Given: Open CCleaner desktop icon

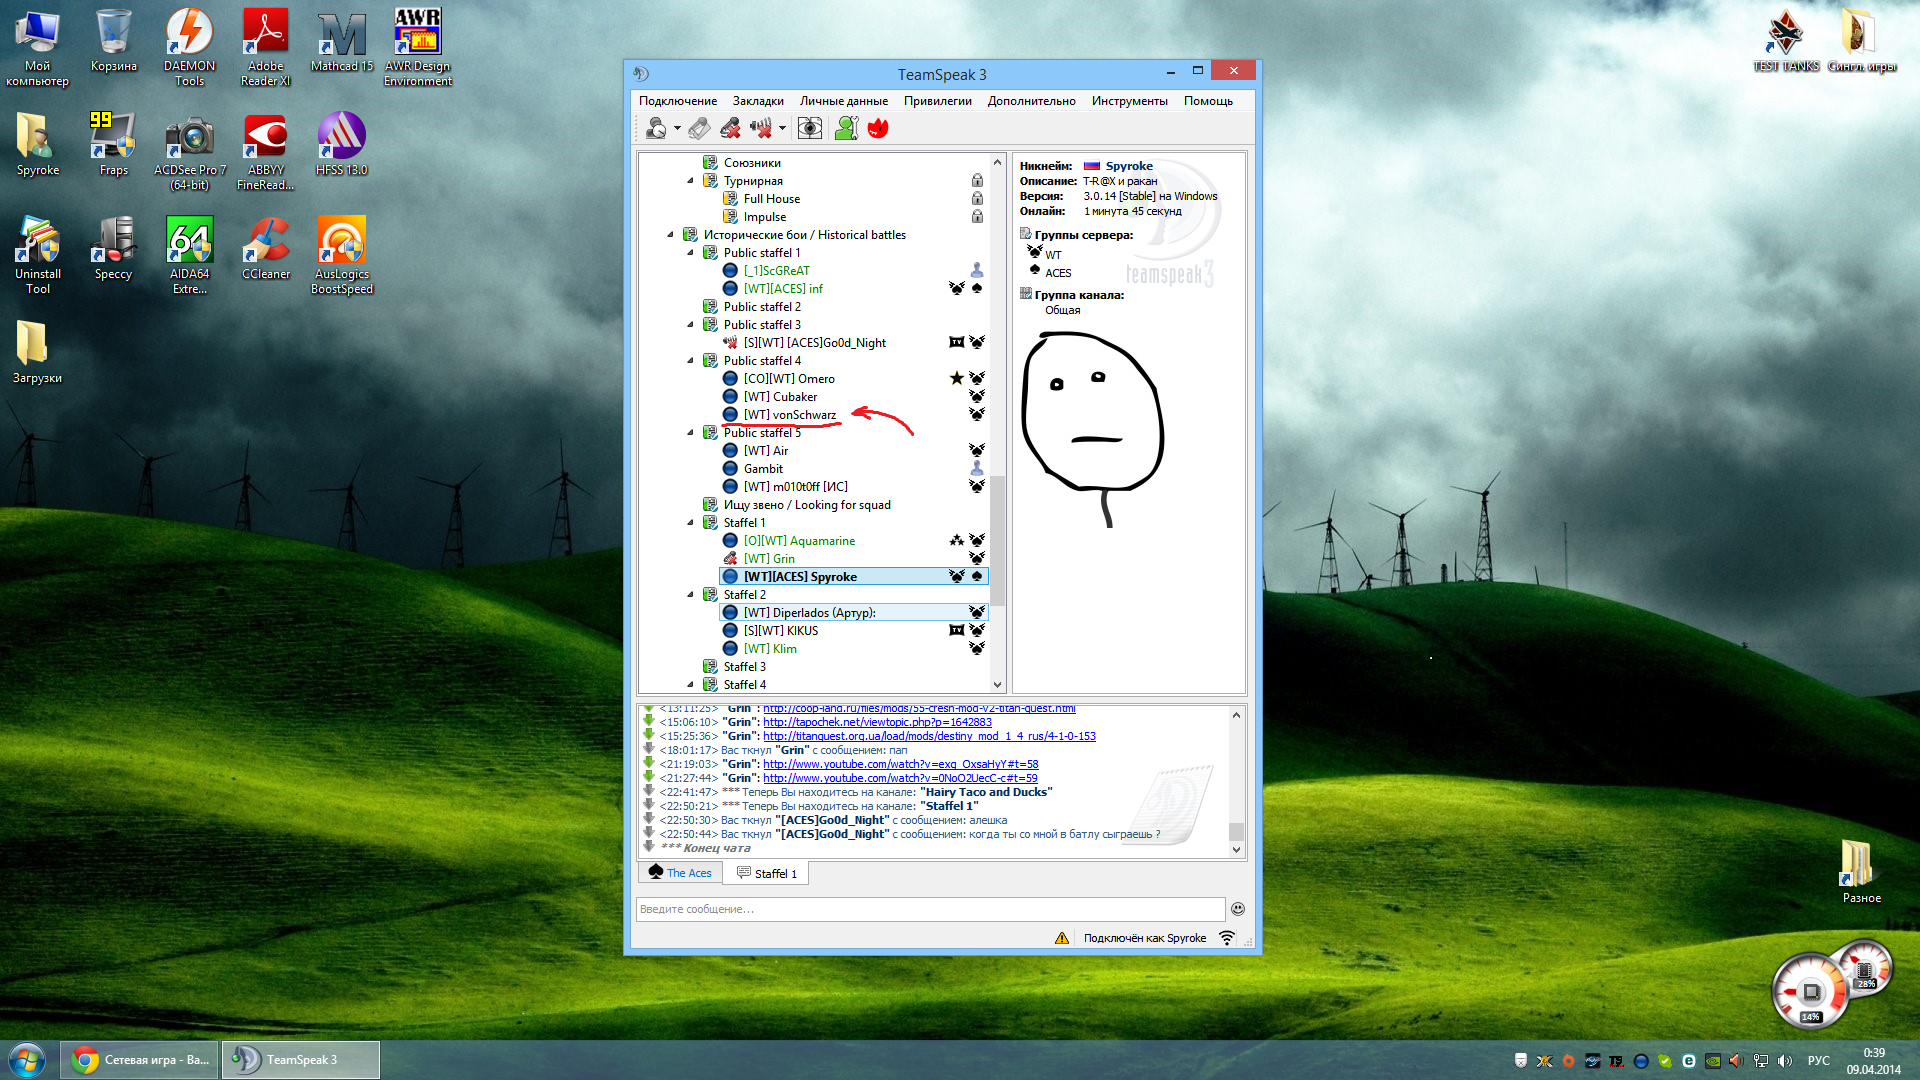Looking at the screenshot, I should point(265,248).
